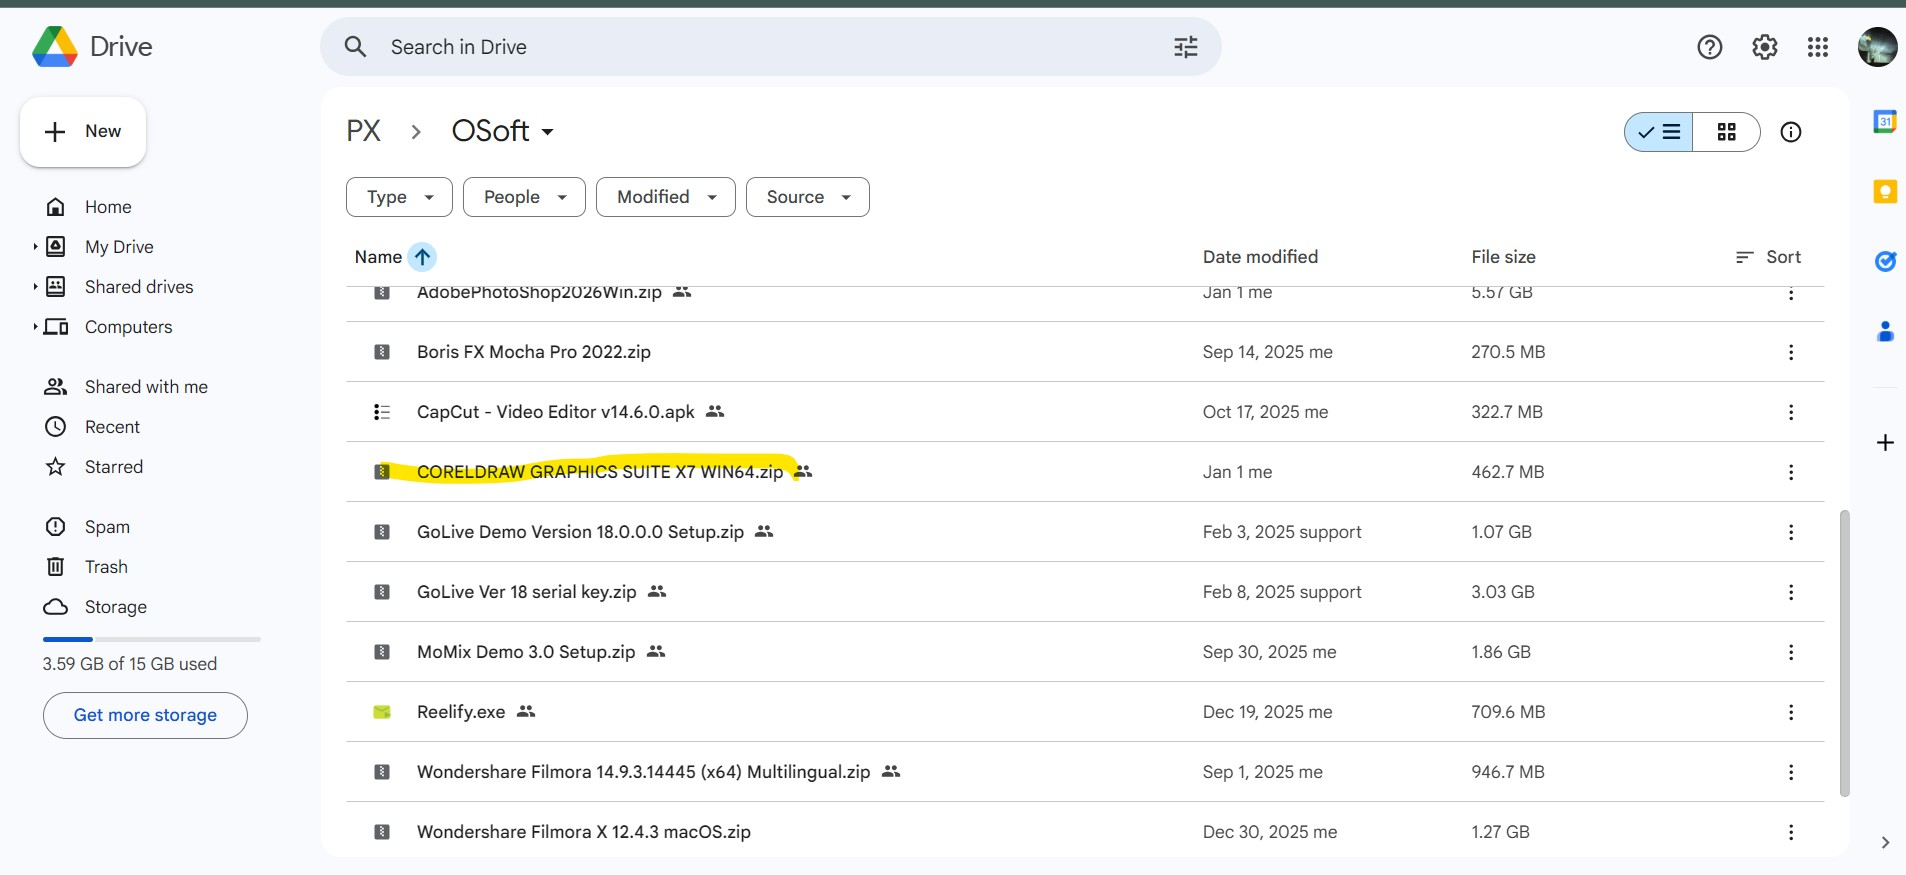This screenshot has height=875, width=1906.
Task: Open Google Calendar side panel
Action: click(1885, 122)
